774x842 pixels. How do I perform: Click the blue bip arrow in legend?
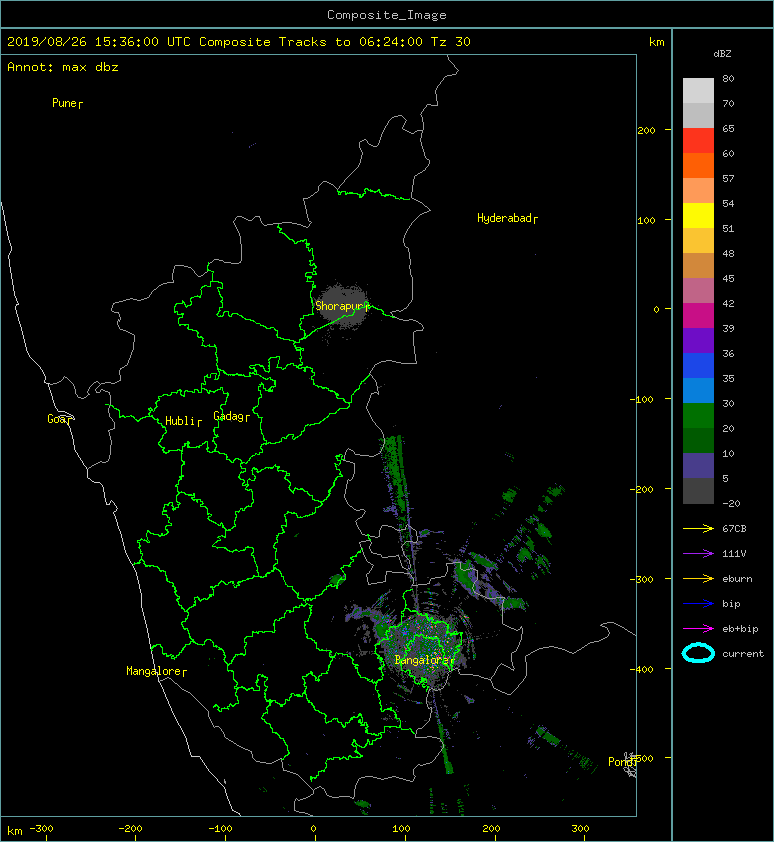(698, 604)
